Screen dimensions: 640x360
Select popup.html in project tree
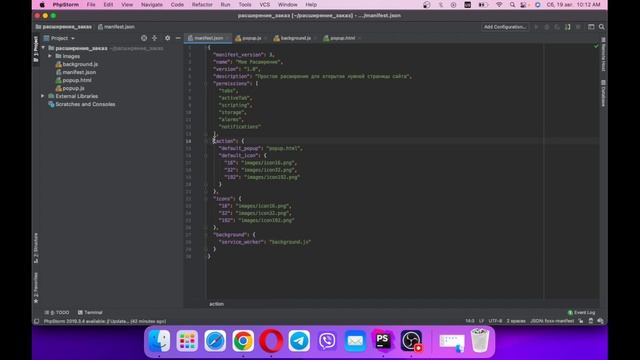pyautogui.click(x=73, y=80)
